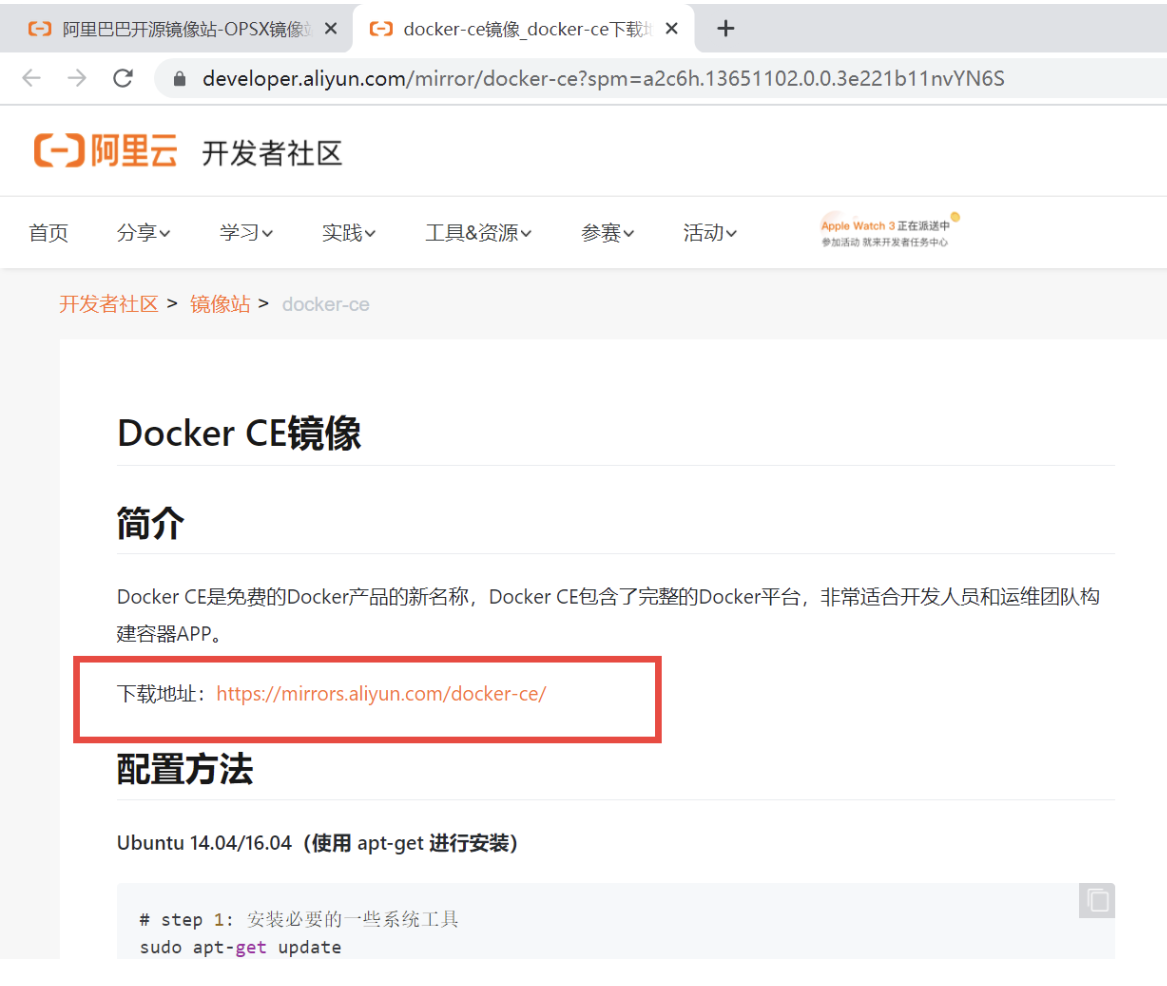This screenshot has height=986, width=1167.
Task: Close the 阿里巴巴开源镜像站 tab
Action: (x=331, y=28)
